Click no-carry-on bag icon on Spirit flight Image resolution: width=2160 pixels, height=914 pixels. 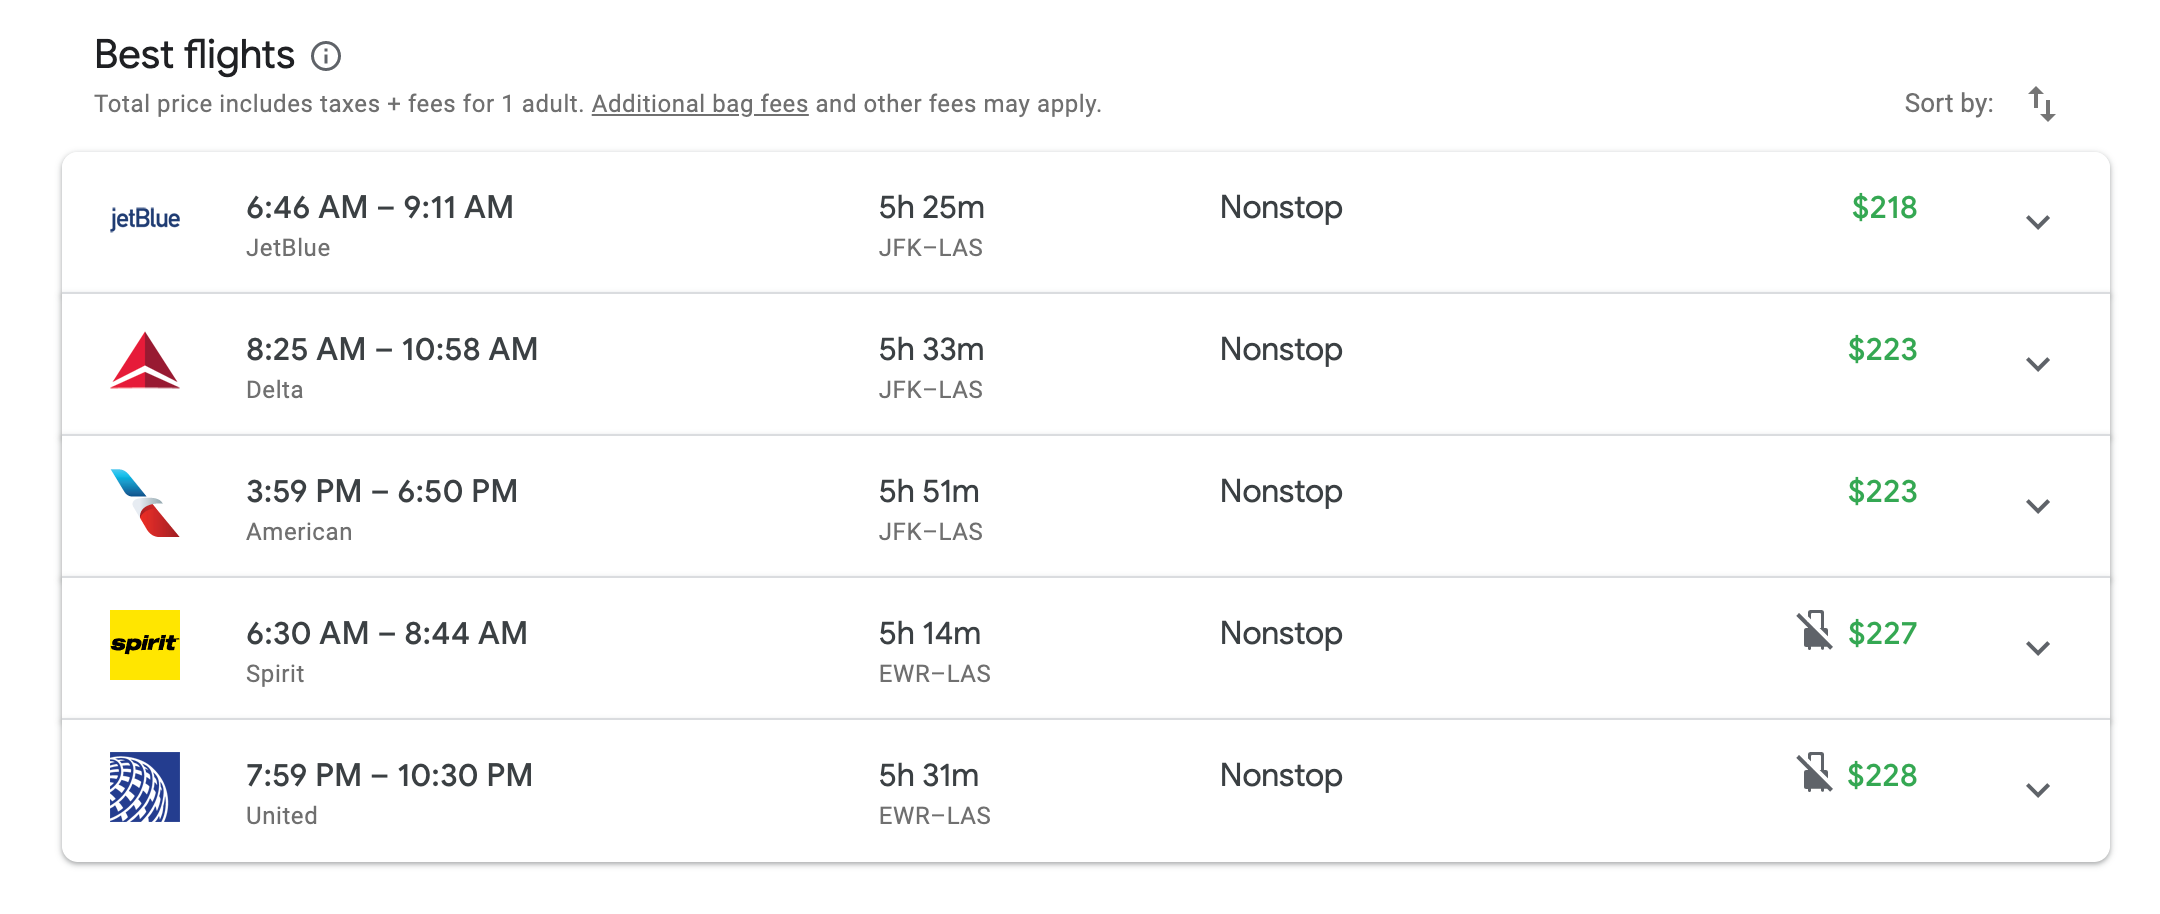pos(1814,631)
